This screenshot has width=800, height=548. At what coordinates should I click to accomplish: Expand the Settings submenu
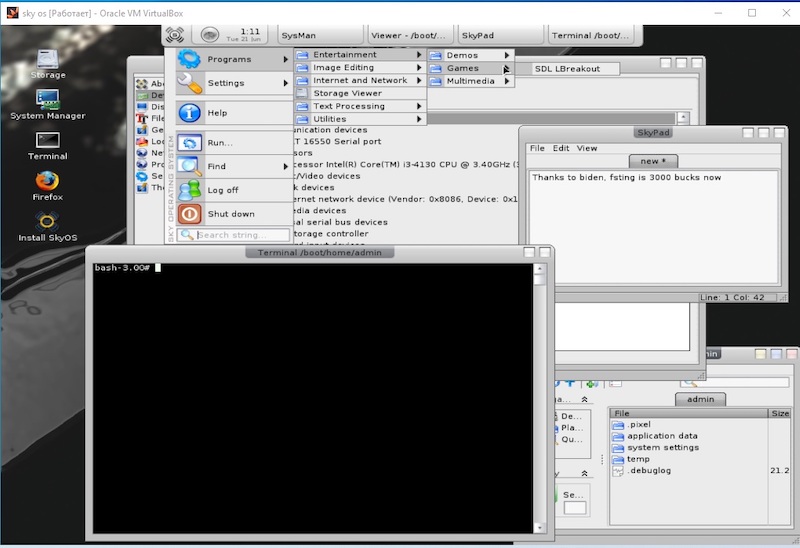pos(285,84)
